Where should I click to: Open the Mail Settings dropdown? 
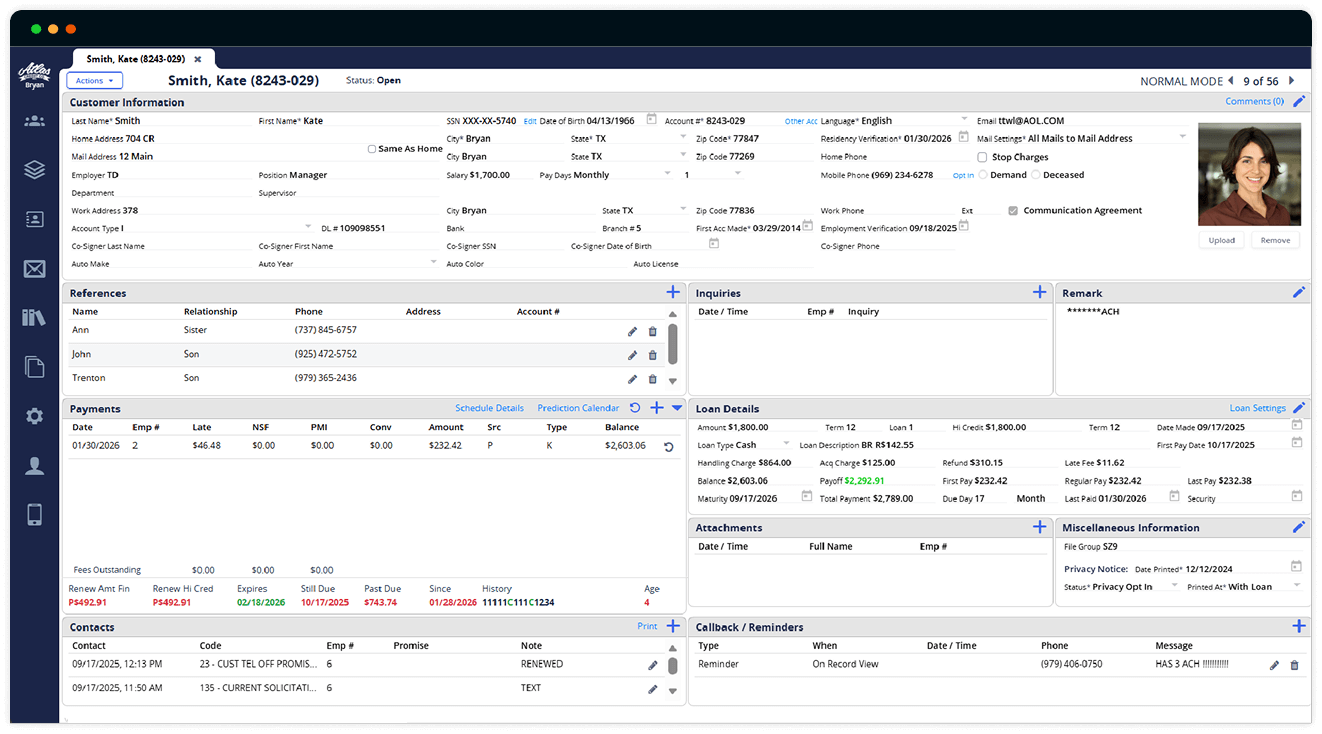point(1182,137)
